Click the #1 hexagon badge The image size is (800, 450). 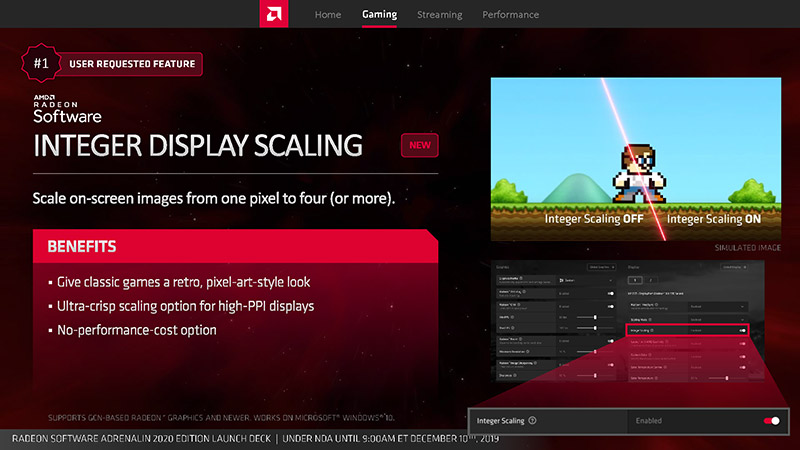tap(41, 63)
